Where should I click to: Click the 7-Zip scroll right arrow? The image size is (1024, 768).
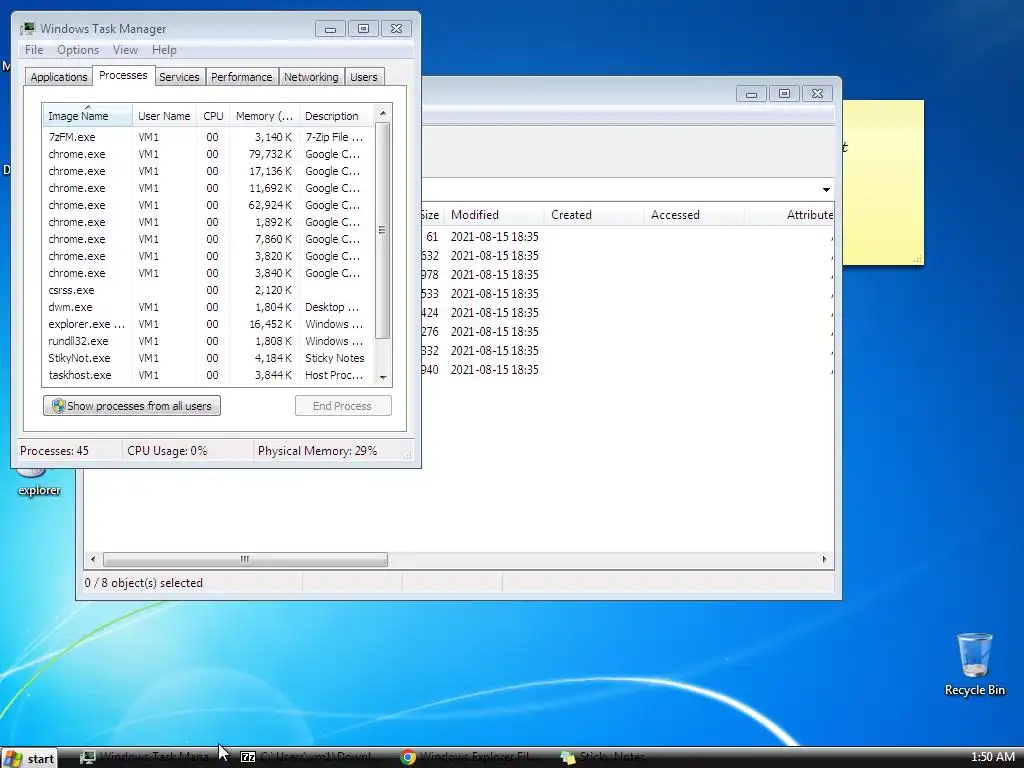(x=824, y=560)
